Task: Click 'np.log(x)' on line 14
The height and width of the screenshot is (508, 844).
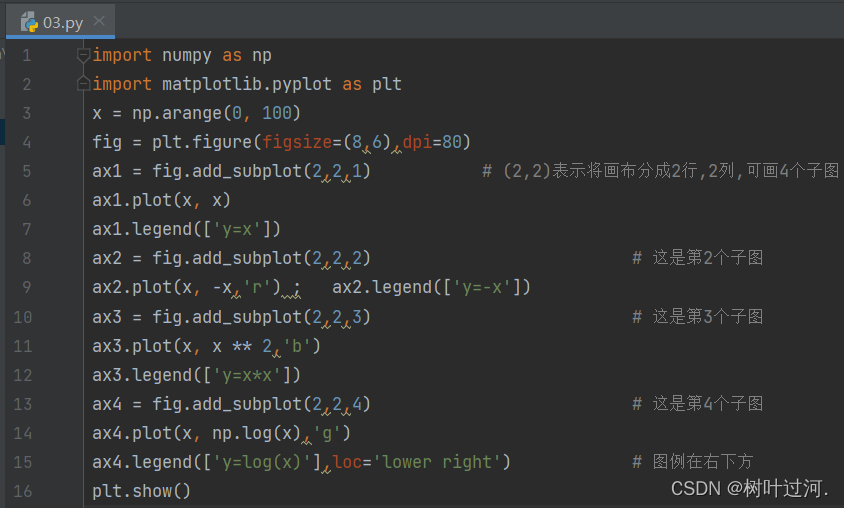Action: [256, 433]
